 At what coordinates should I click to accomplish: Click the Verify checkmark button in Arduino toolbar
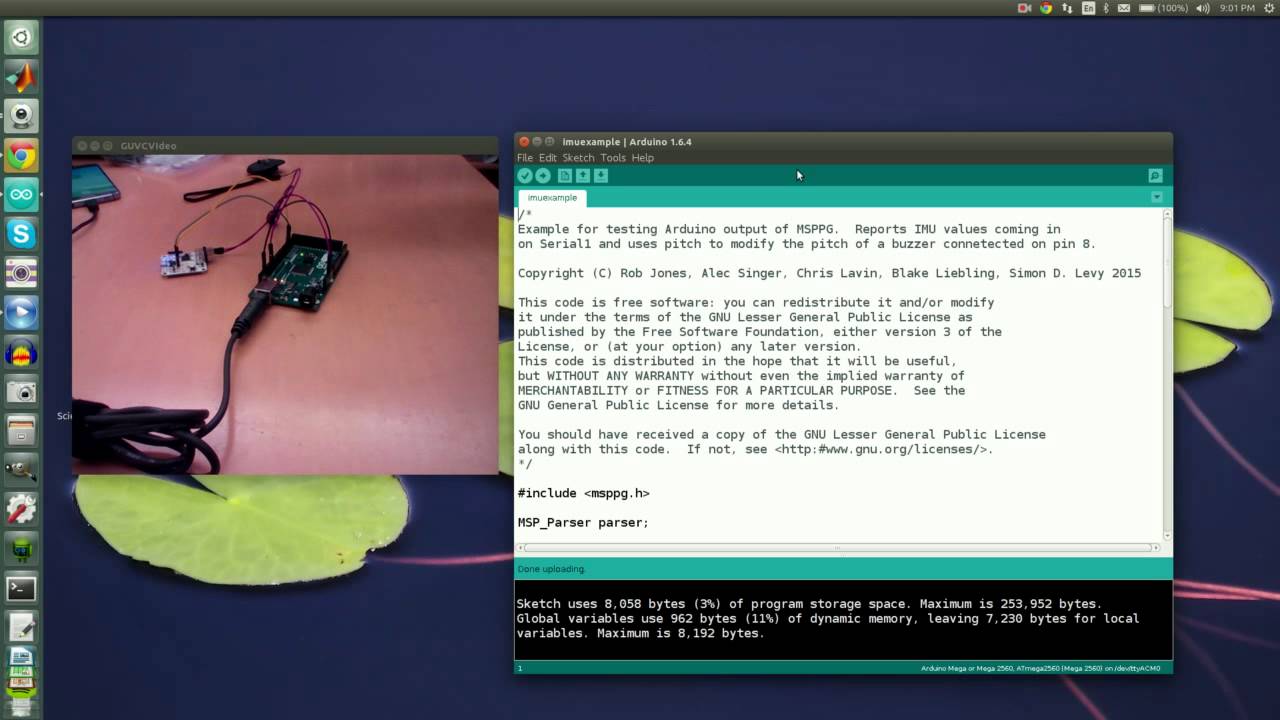coord(525,176)
